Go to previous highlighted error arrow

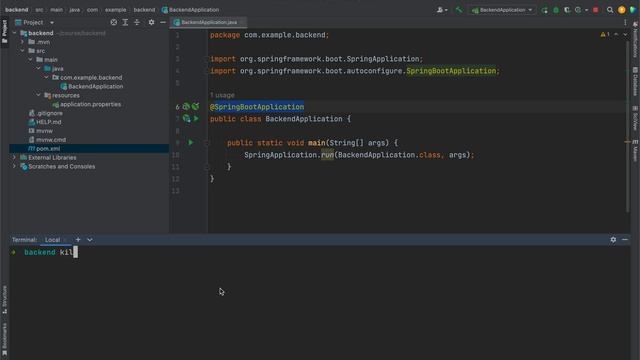[x=616, y=35]
